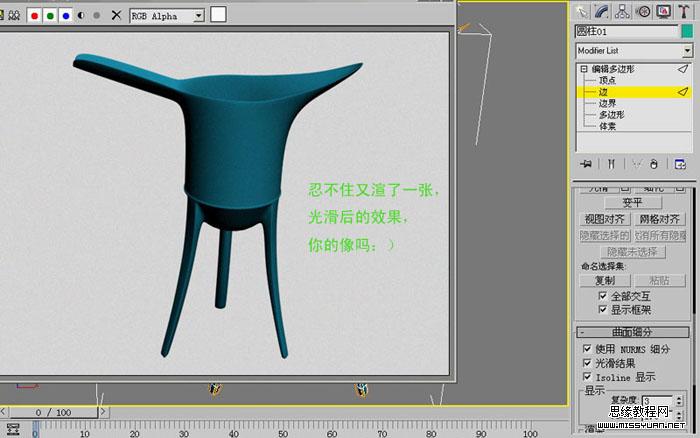Open the mini curve editor icon
Image resolution: width=700 pixels, height=438 pixels.
13,430
